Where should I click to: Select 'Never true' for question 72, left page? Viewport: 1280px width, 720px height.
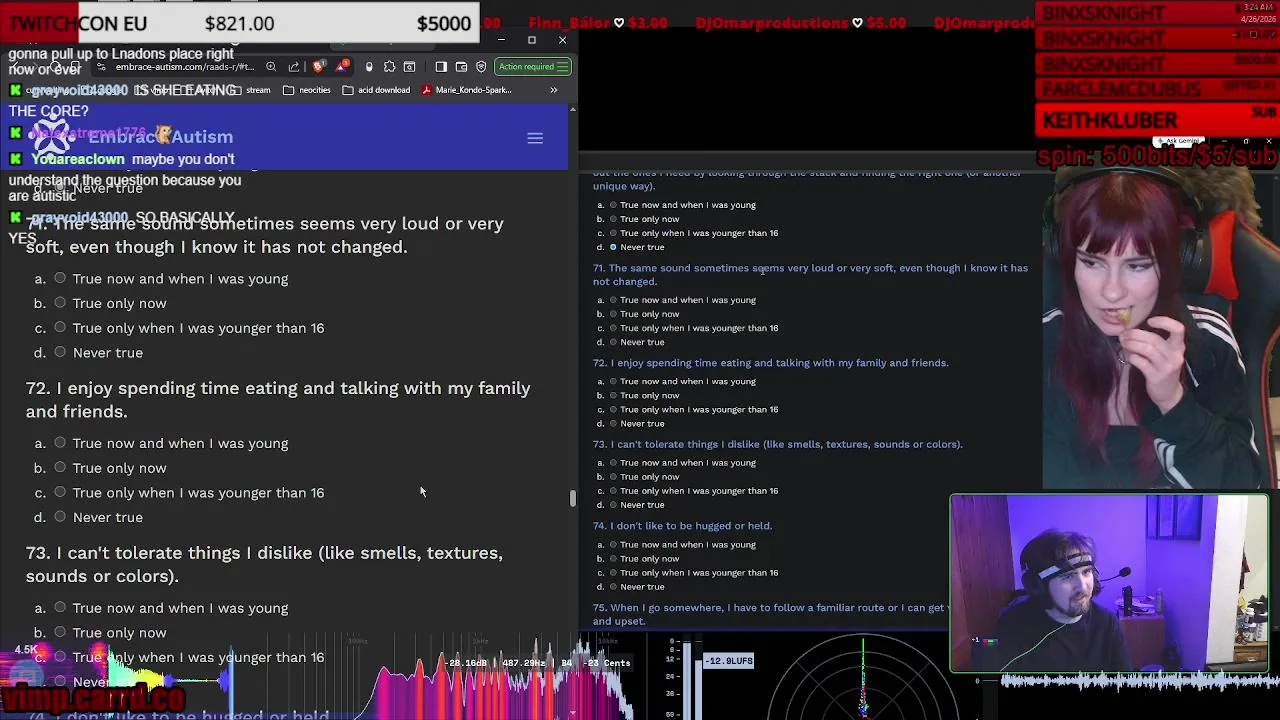(x=61, y=517)
